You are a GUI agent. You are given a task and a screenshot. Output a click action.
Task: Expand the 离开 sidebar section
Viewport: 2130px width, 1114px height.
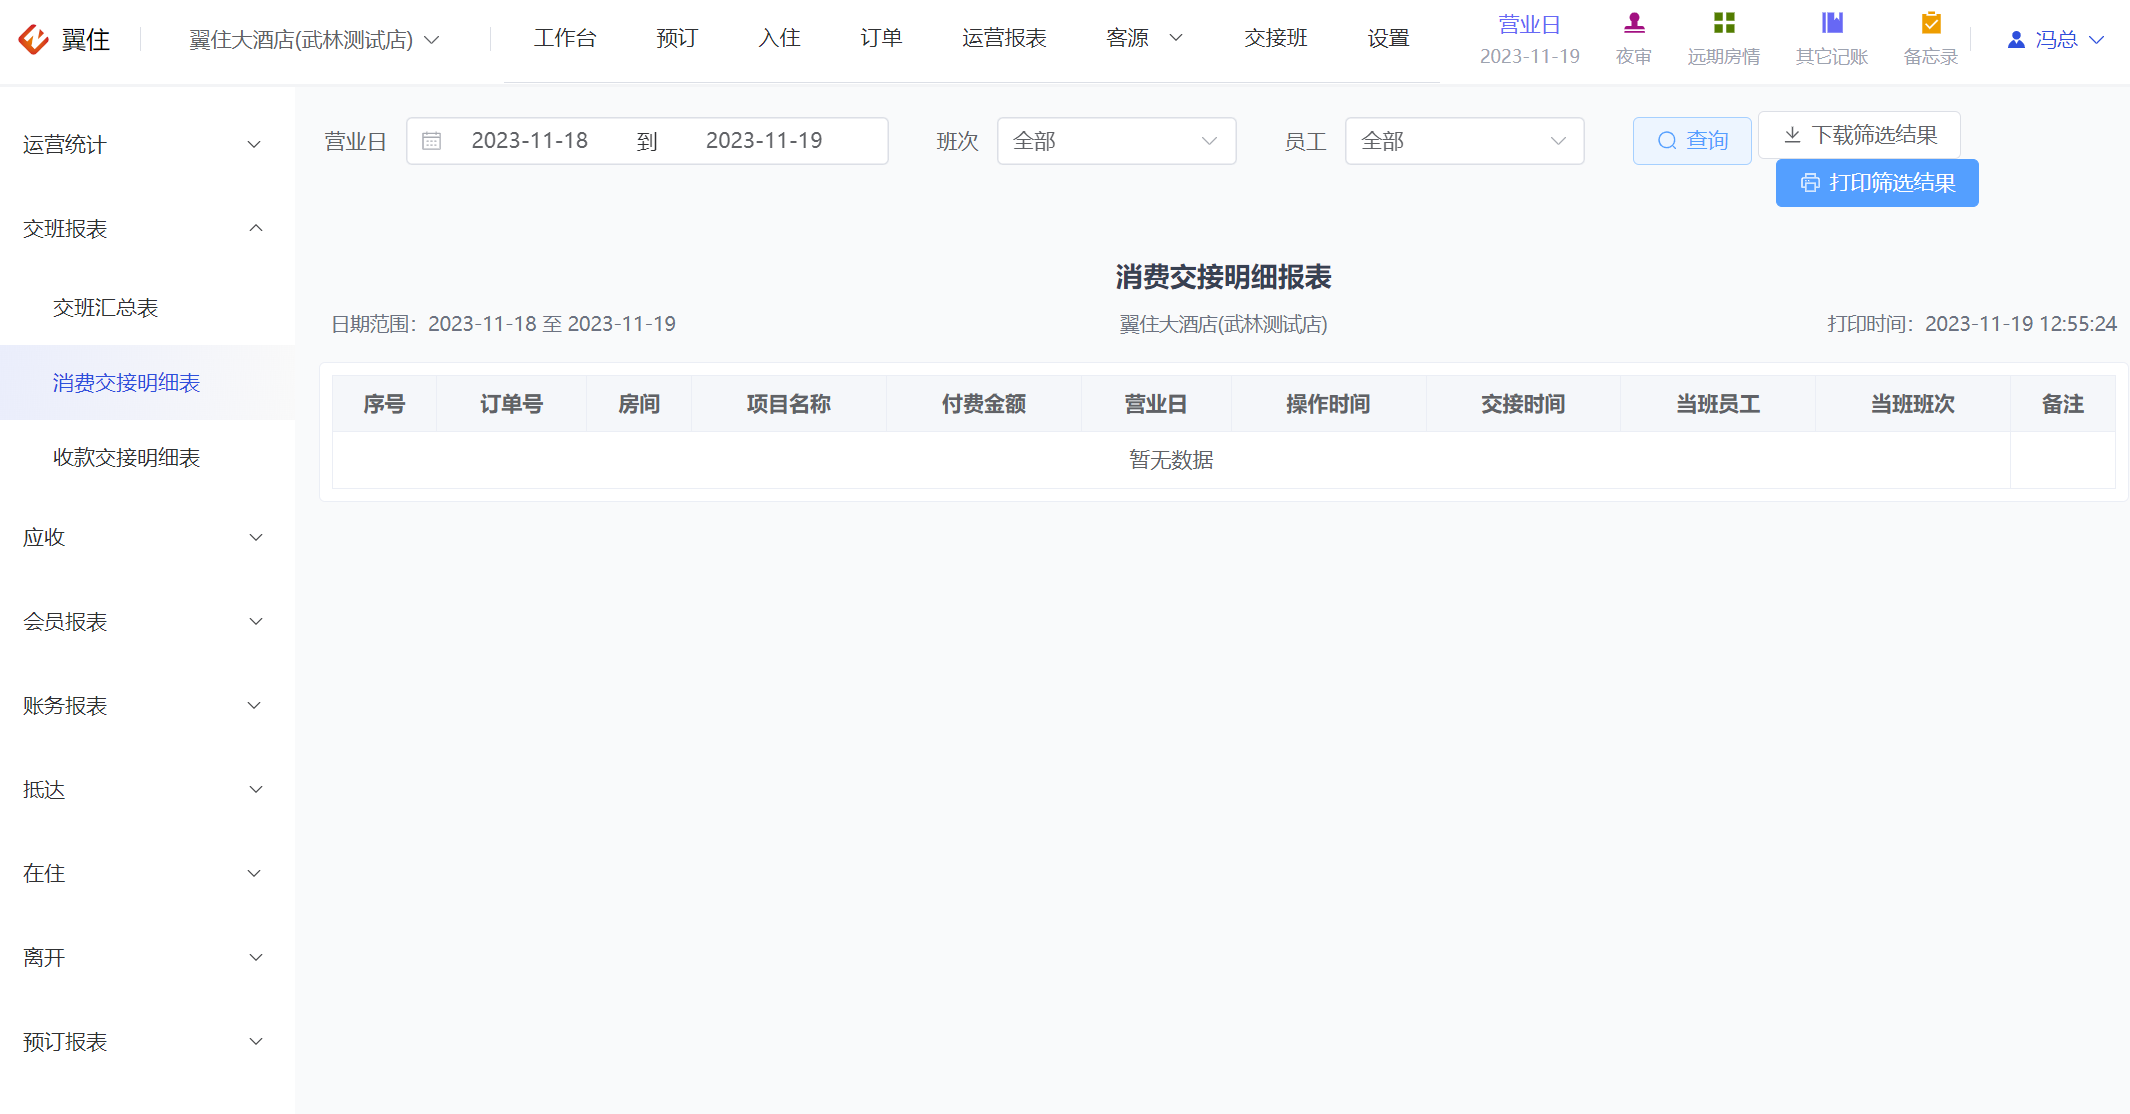147,958
